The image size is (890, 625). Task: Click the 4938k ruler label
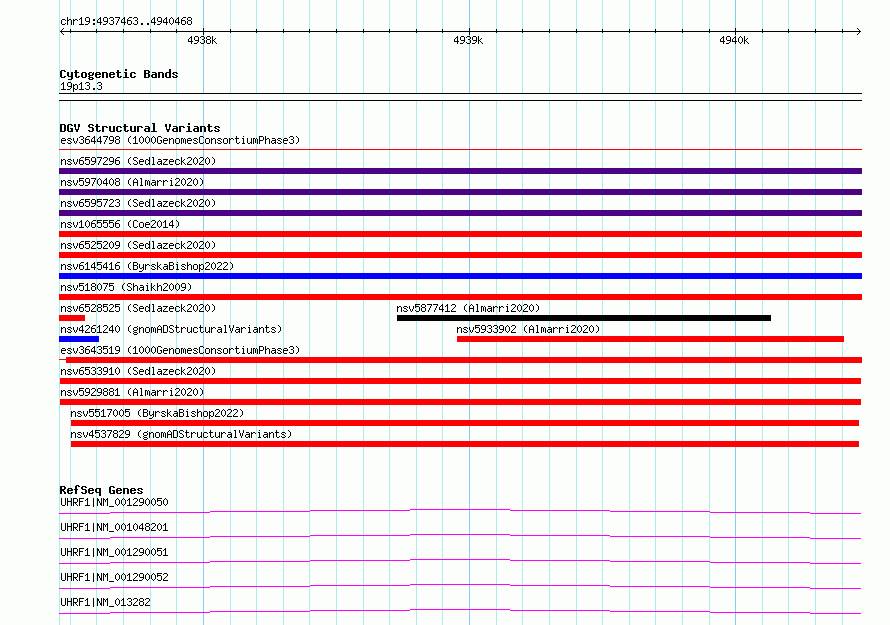point(202,40)
